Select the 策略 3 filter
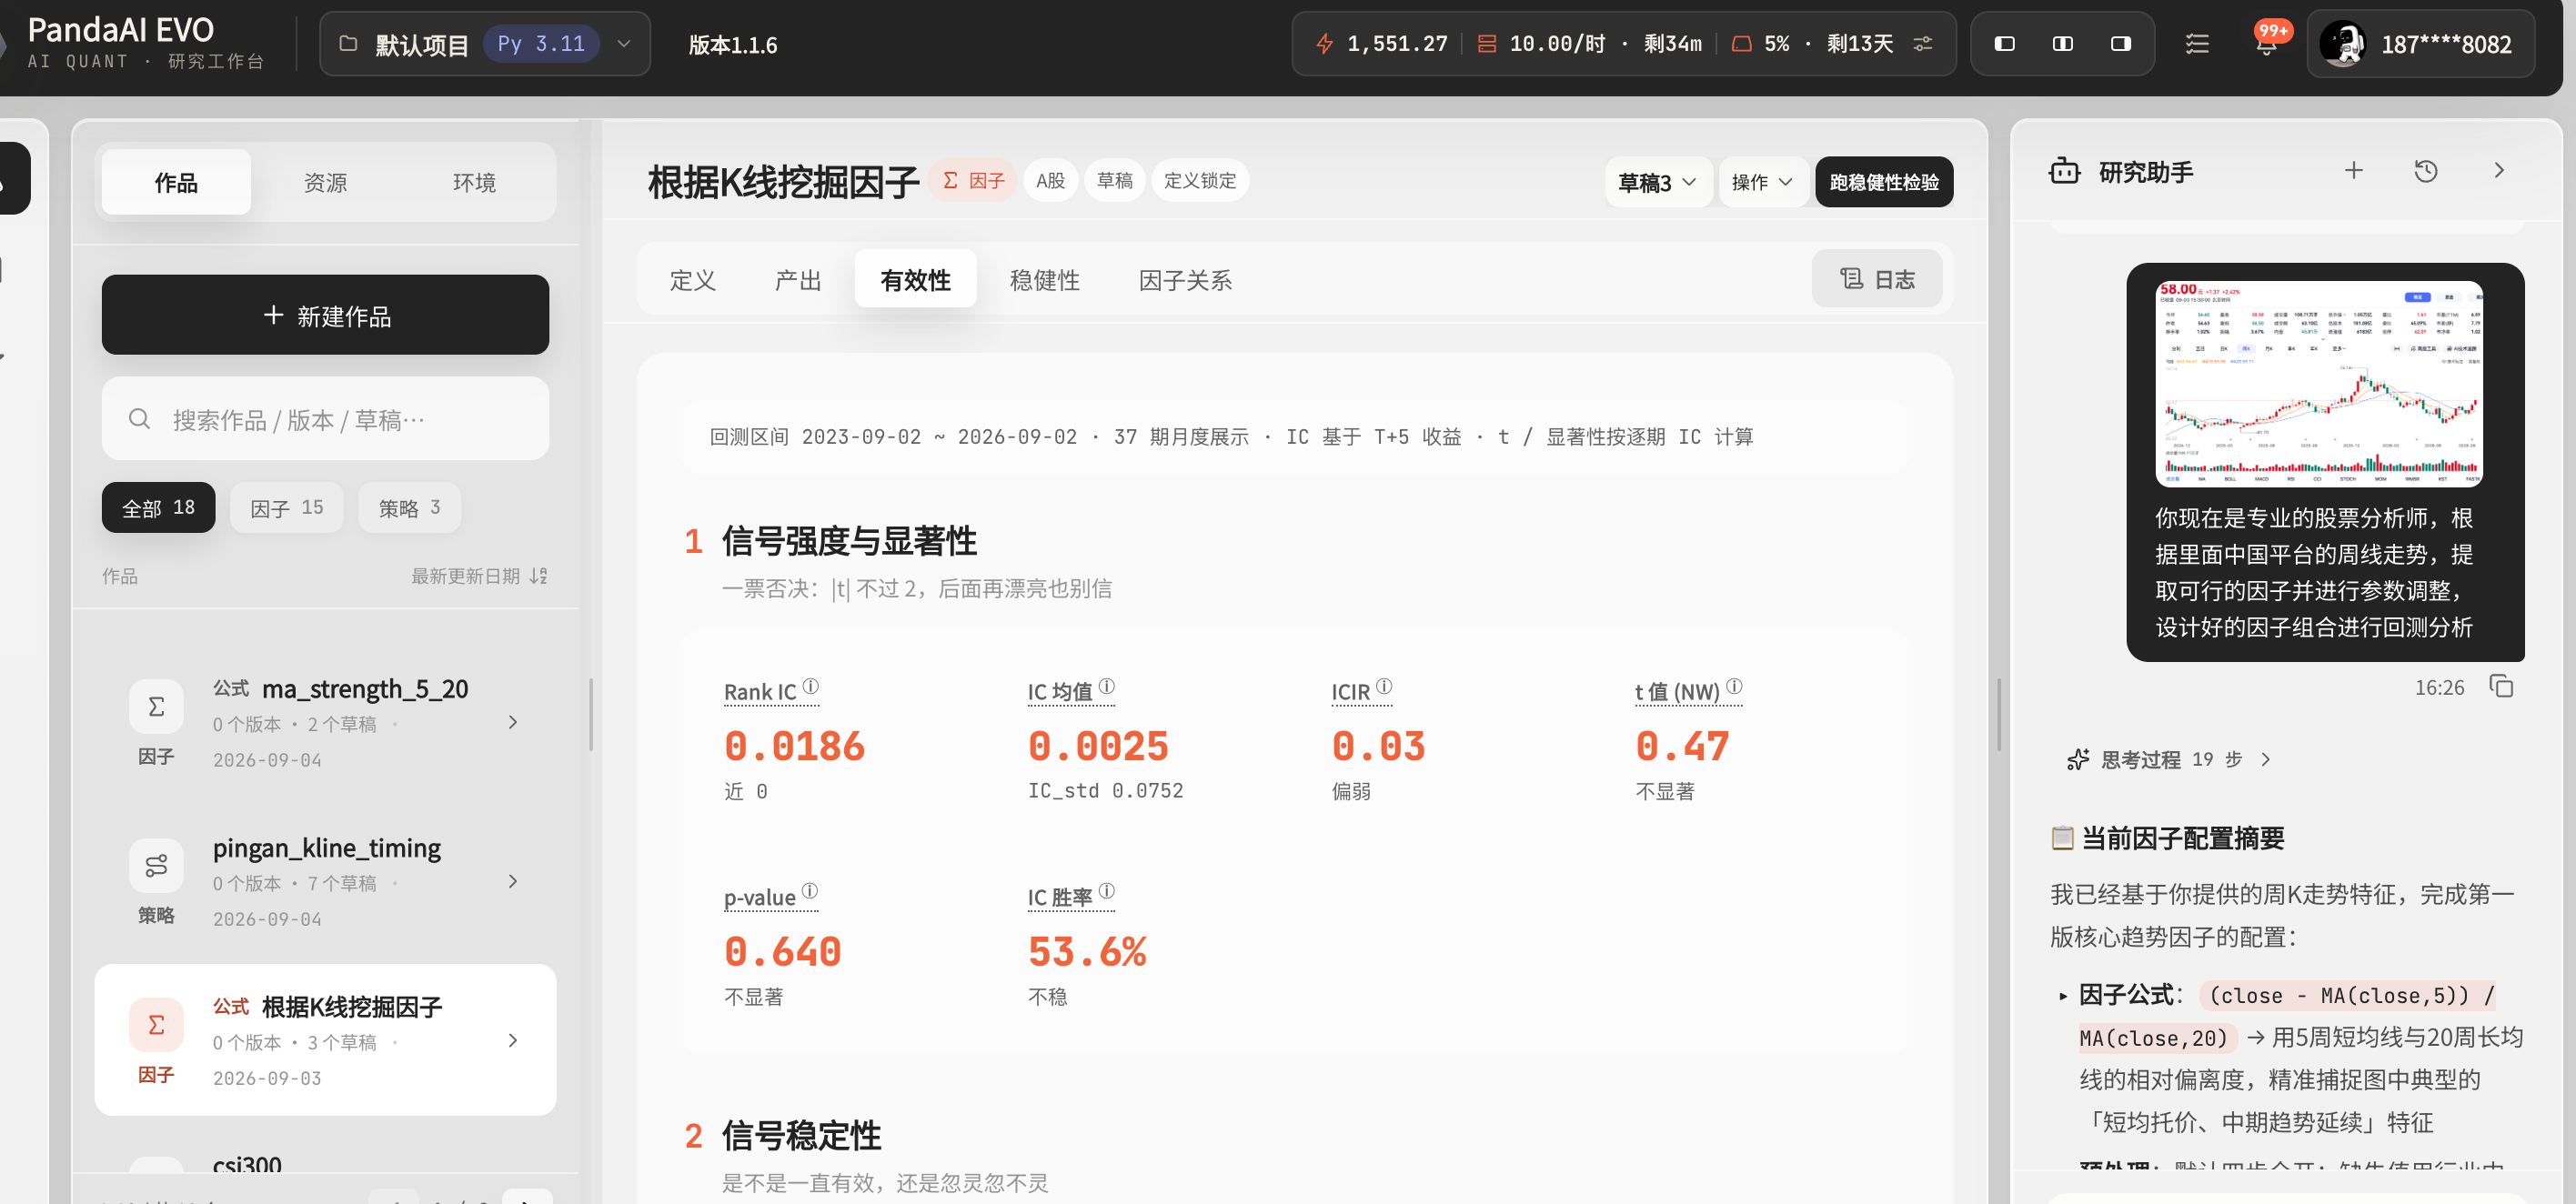Viewport: 2576px width, 1204px height. point(409,508)
